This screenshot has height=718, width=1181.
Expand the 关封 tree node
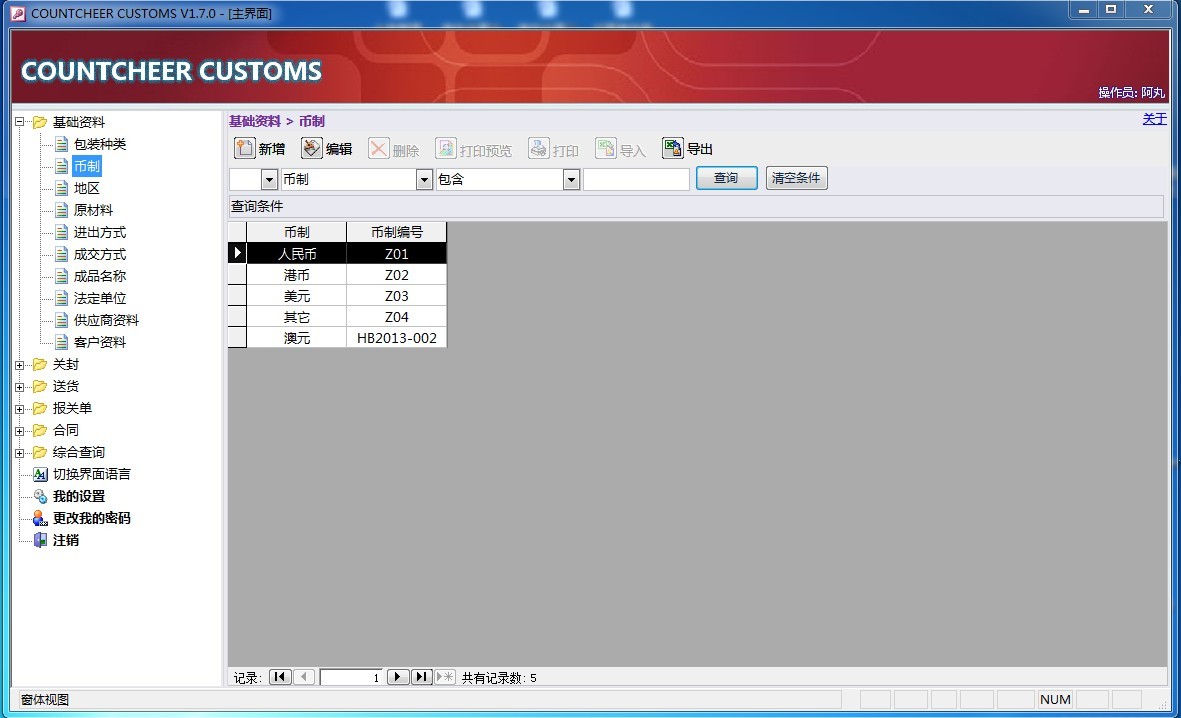(x=20, y=365)
